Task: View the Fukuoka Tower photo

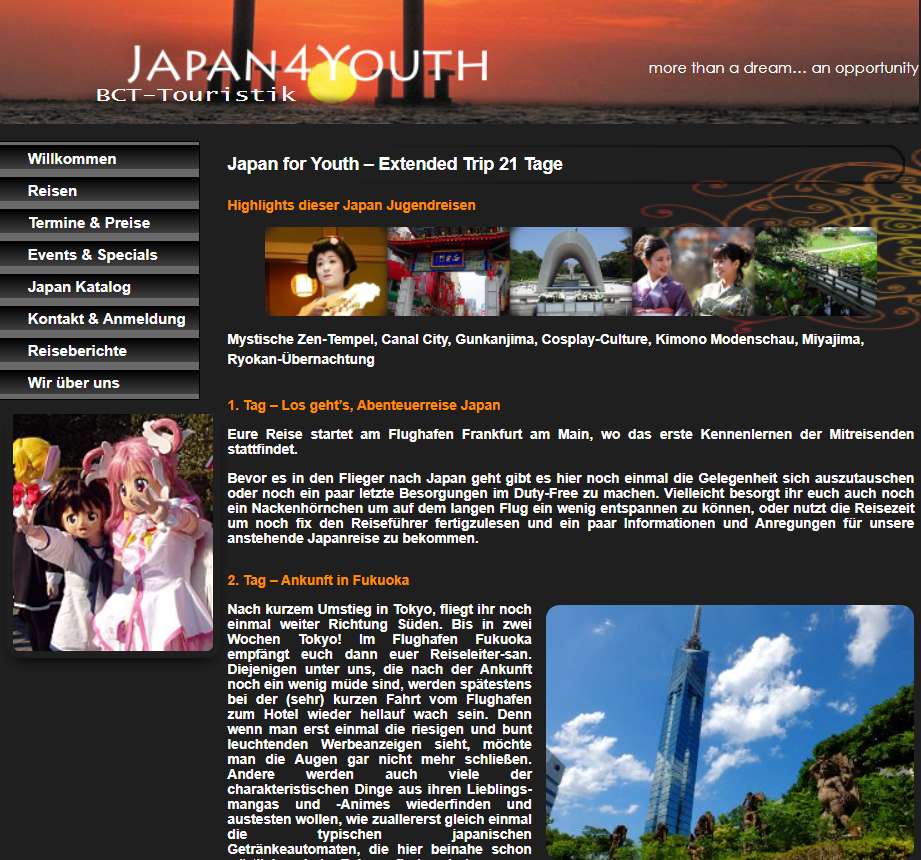Action: click(x=730, y=733)
